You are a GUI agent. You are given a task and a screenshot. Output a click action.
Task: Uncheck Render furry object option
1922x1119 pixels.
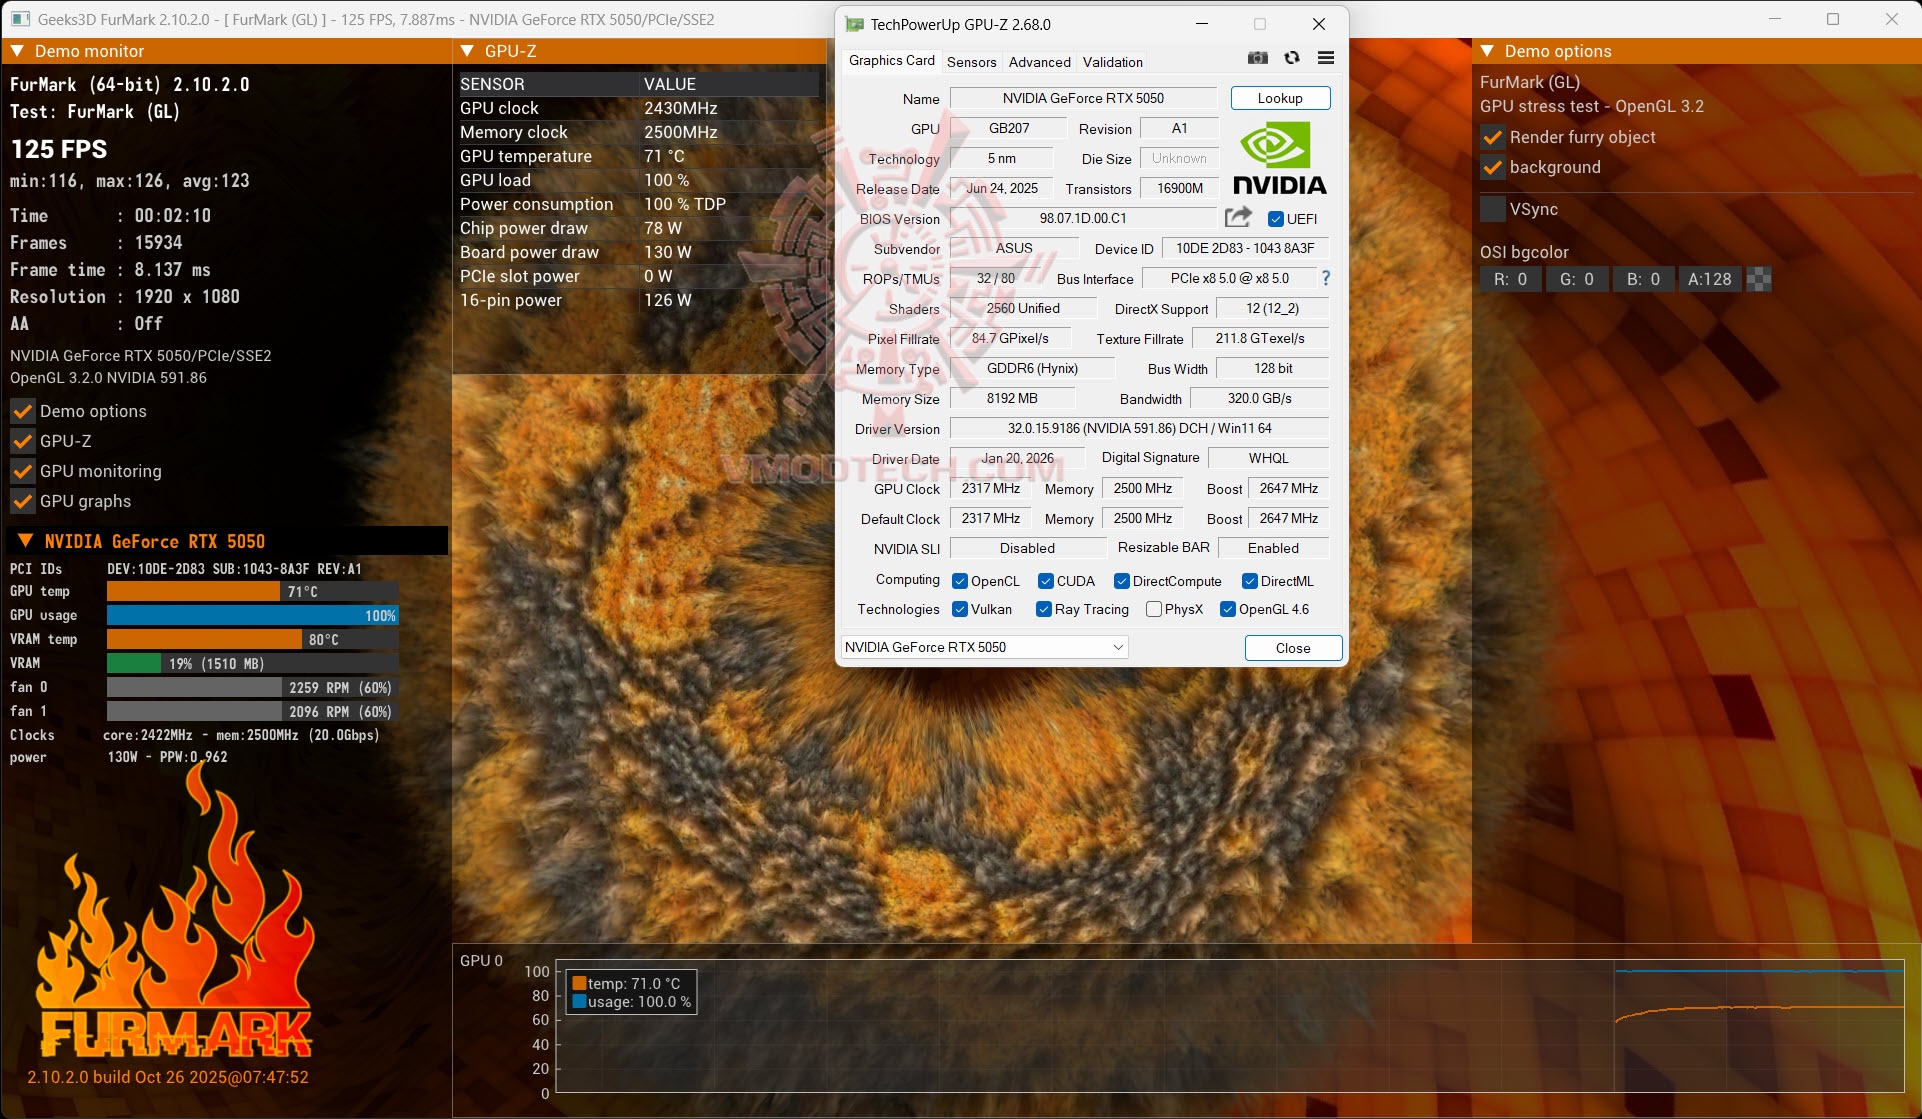click(1493, 137)
